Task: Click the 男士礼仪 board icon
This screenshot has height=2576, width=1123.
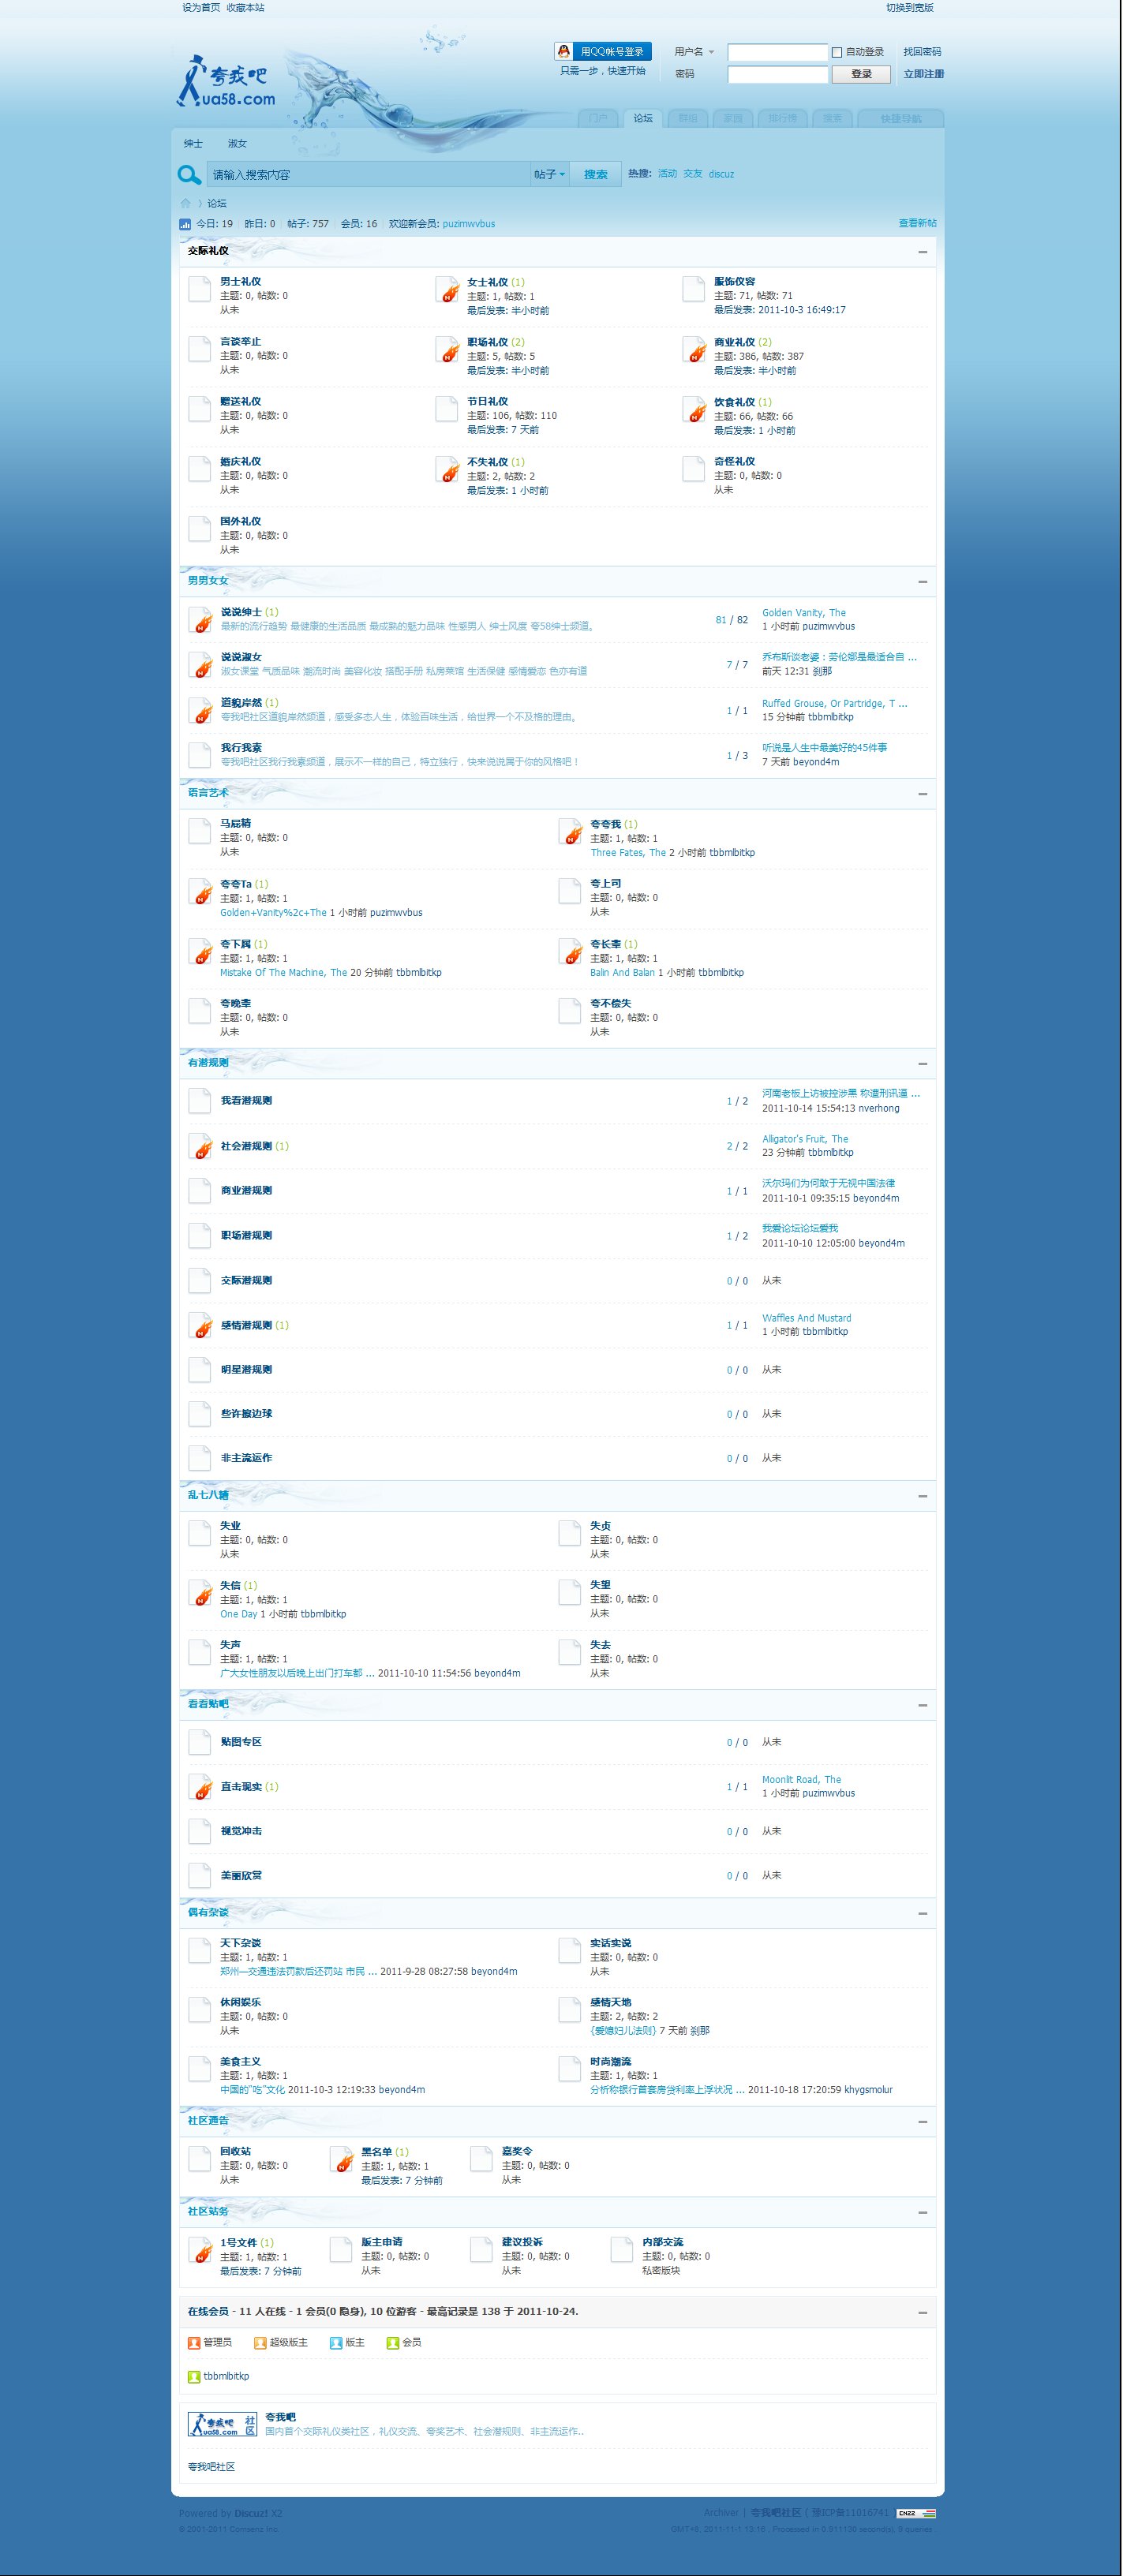Action: [x=200, y=290]
